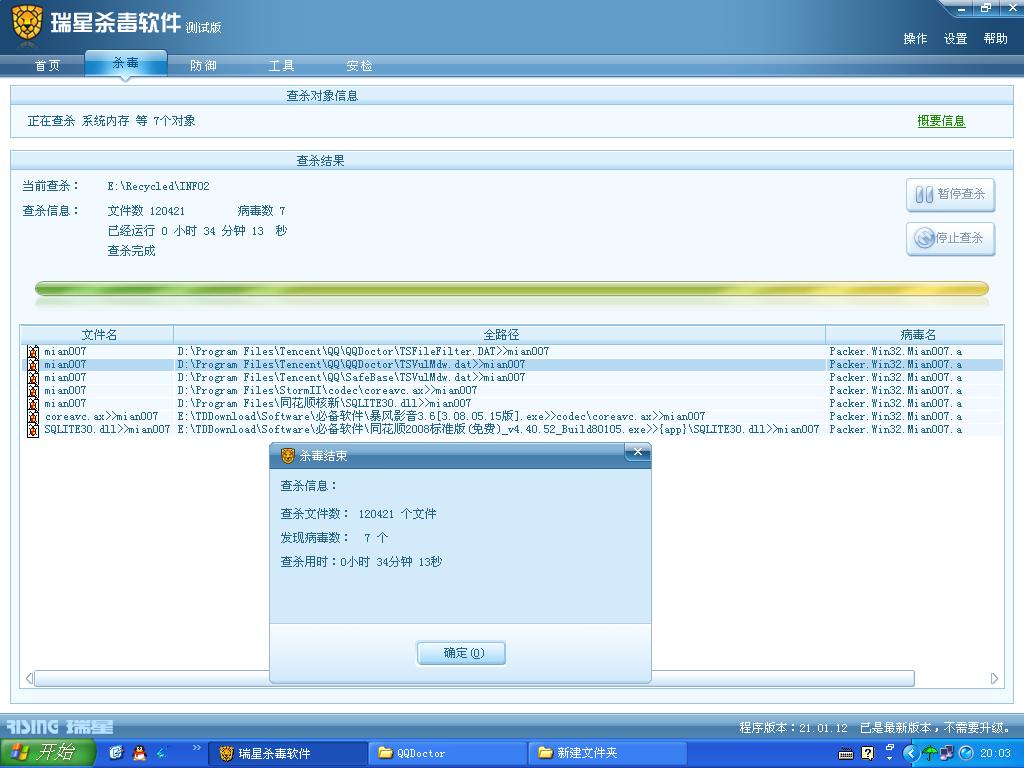This screenshot has width=1024, height=768.
Task: Click virus icon of QQDoctor\TSVulMdw.dat row
Action: click(33, 365)
